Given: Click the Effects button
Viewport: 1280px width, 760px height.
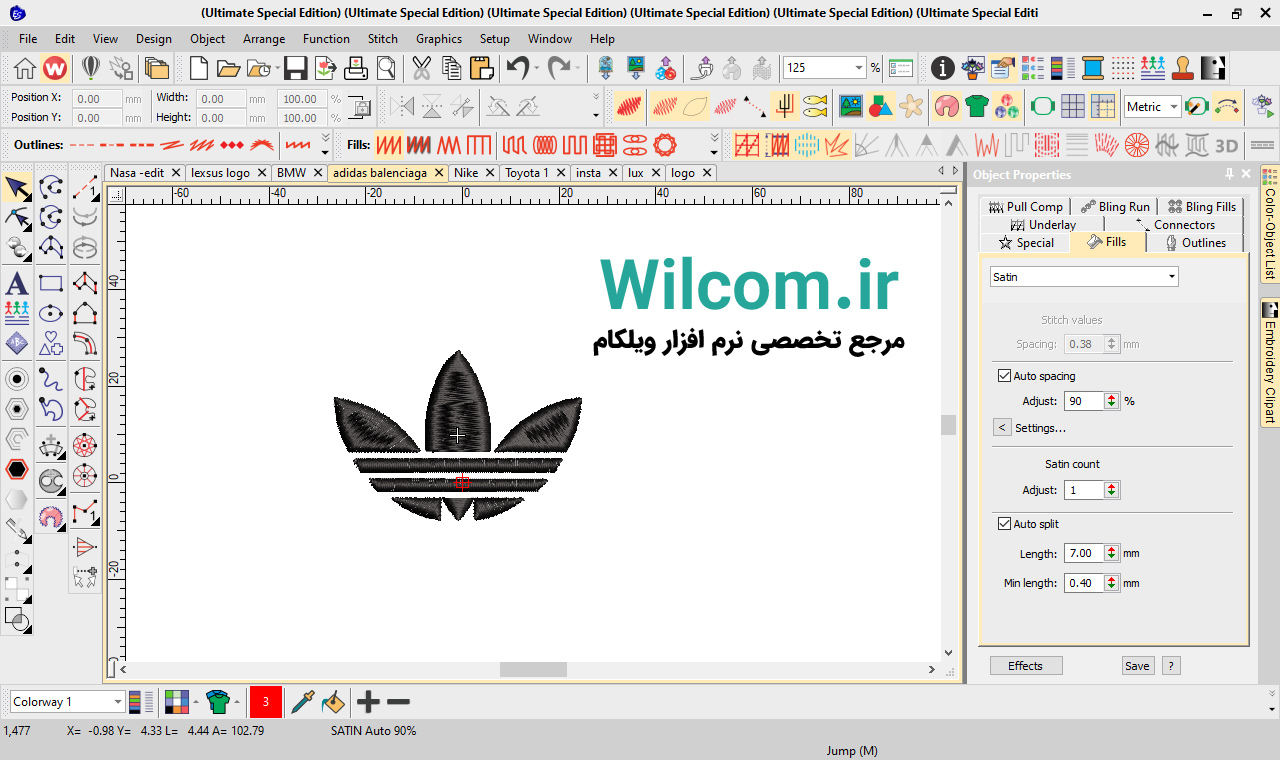Looking at the screenshot, I should click(x=1026, y=666).
